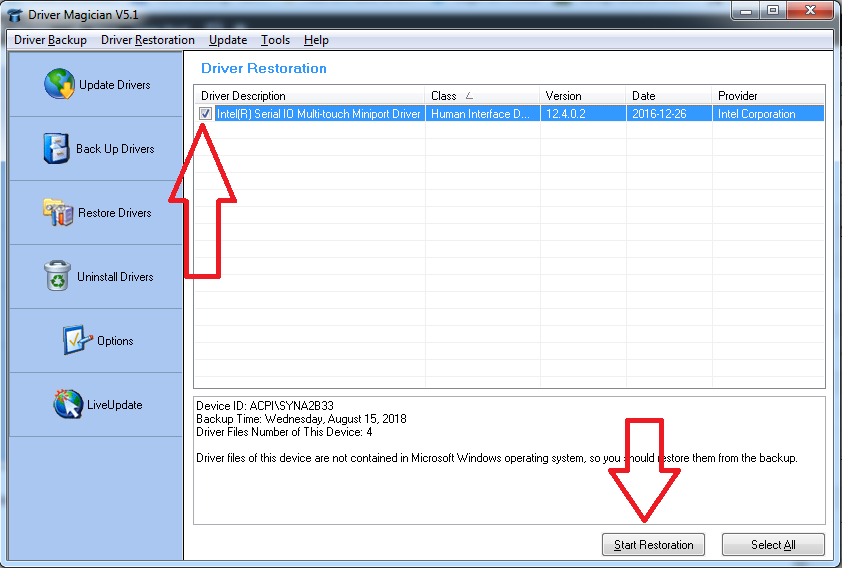The image size is (842, 568).
Task: Click the version cell 12.4.0.2
Action: tap(583, 114)
